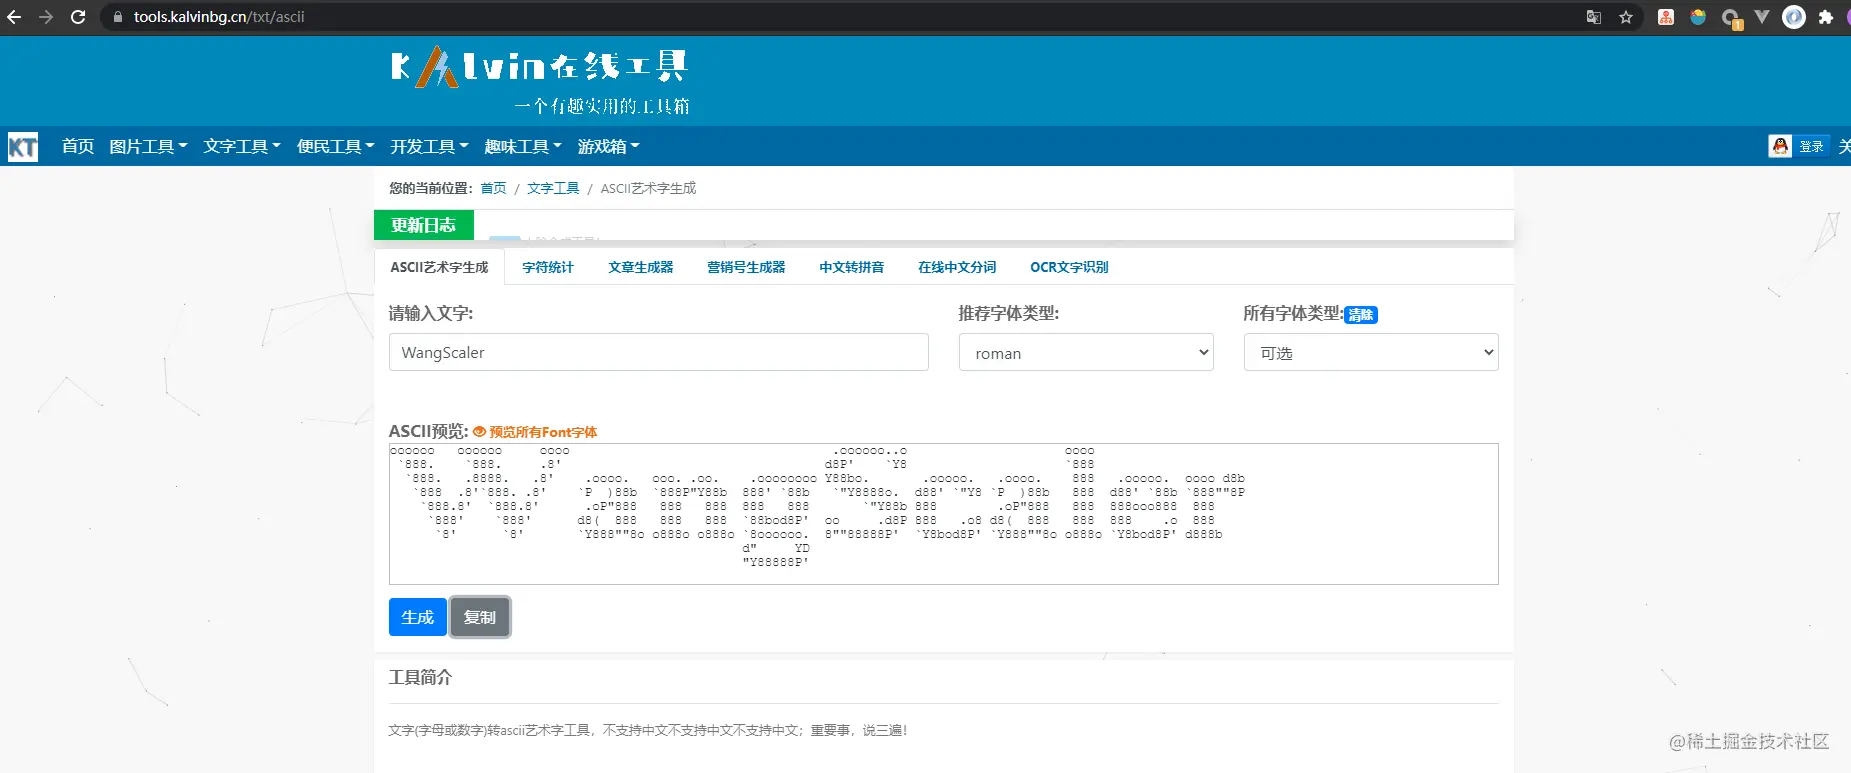The width and height of the screenshot is (1851, 773).
Task: Expand the 图片工具 menu
Action: click(148, 146)
